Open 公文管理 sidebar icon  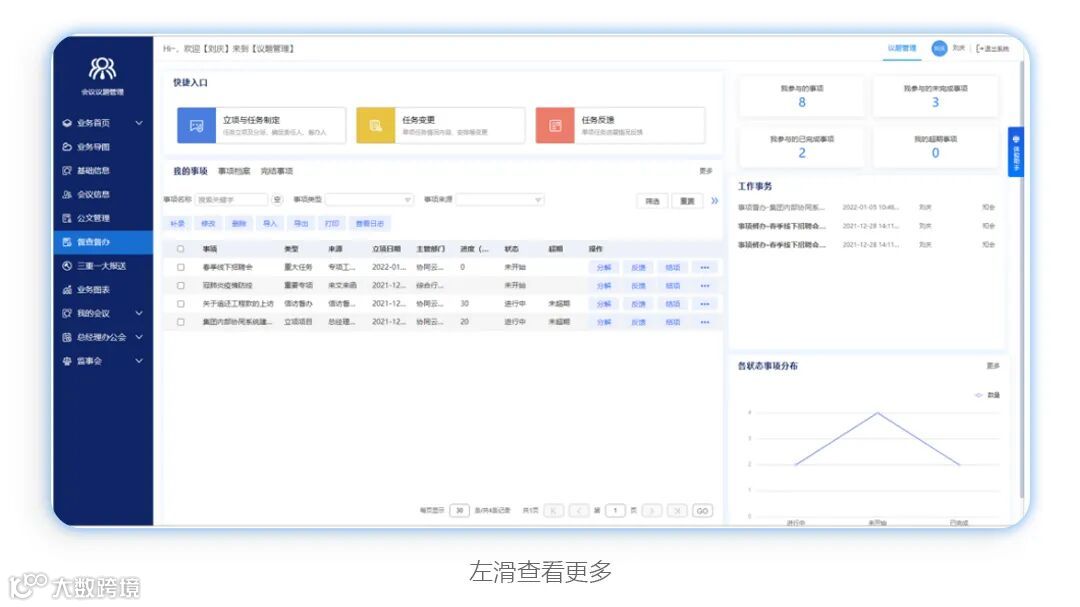click(x=67, y=218)
